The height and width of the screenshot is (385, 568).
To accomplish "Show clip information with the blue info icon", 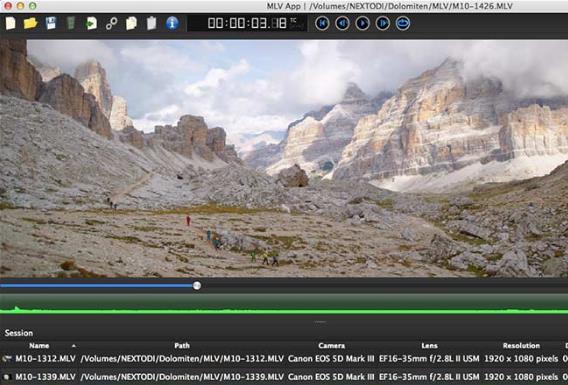I will pyautogui.click(x=172, y=24).
